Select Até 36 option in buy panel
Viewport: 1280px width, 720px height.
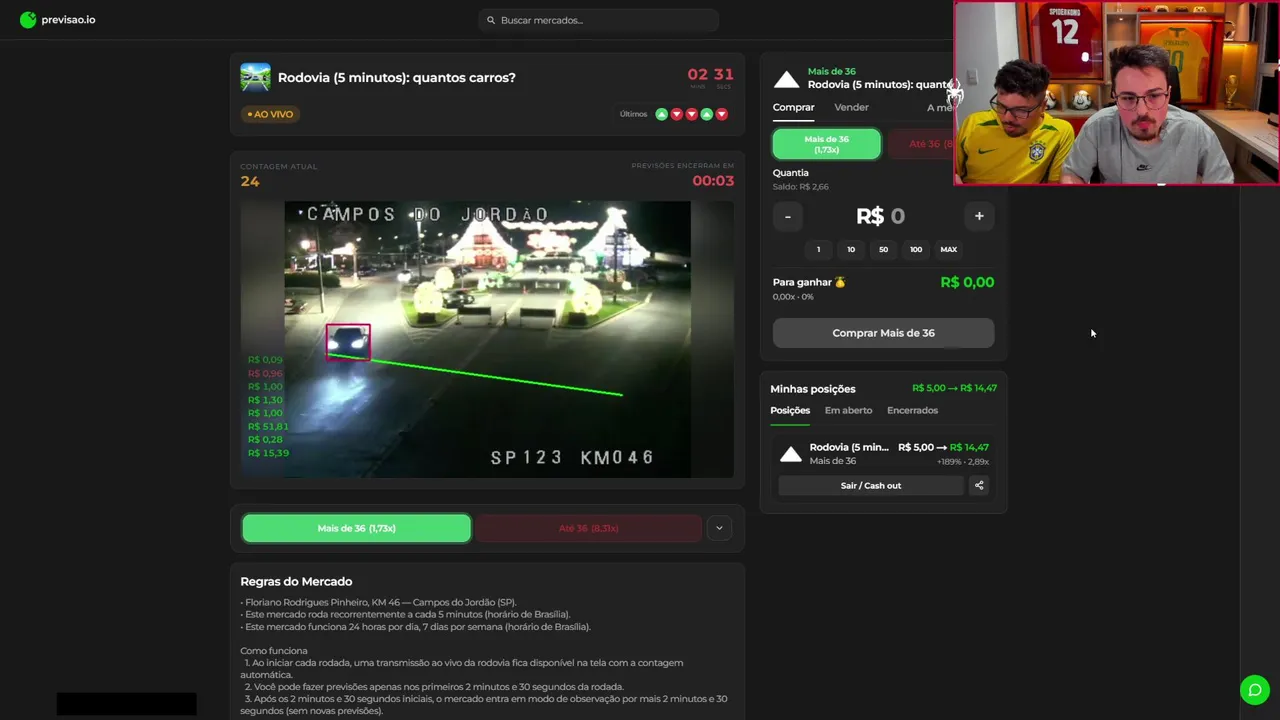922,144
